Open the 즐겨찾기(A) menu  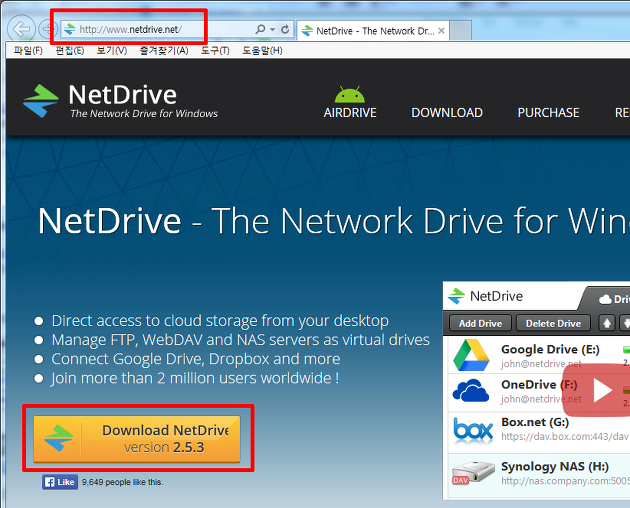[x=164, y=51]
